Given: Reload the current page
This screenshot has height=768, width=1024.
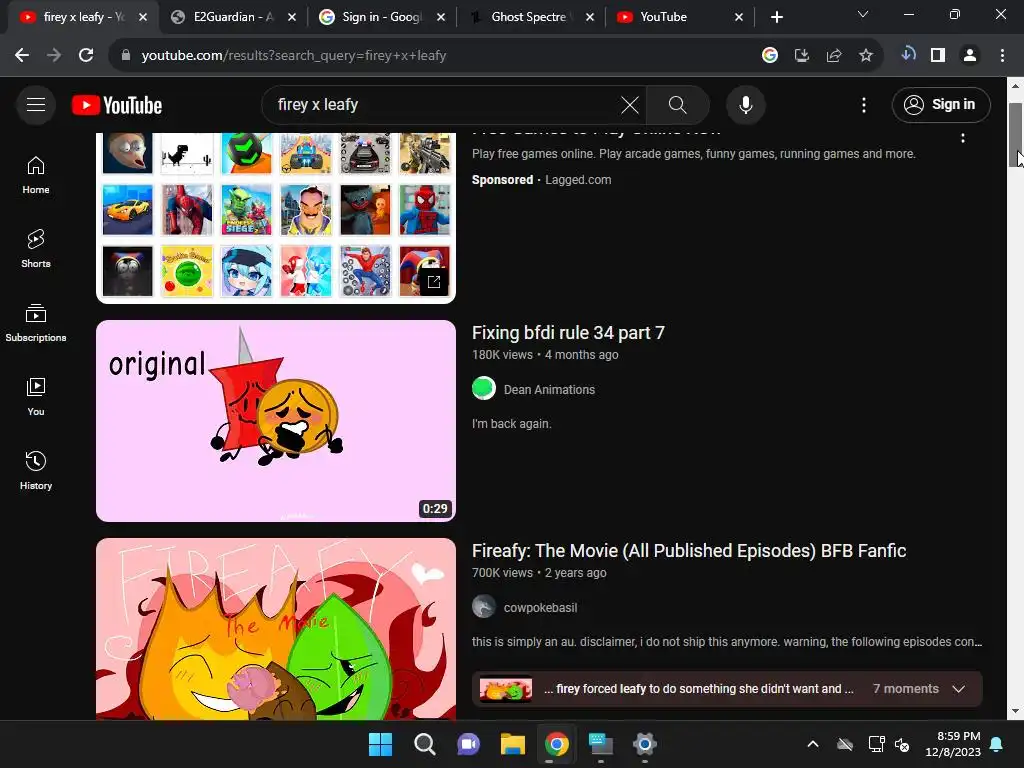Looking at the screenshot, I should click(x=86, y=56).
